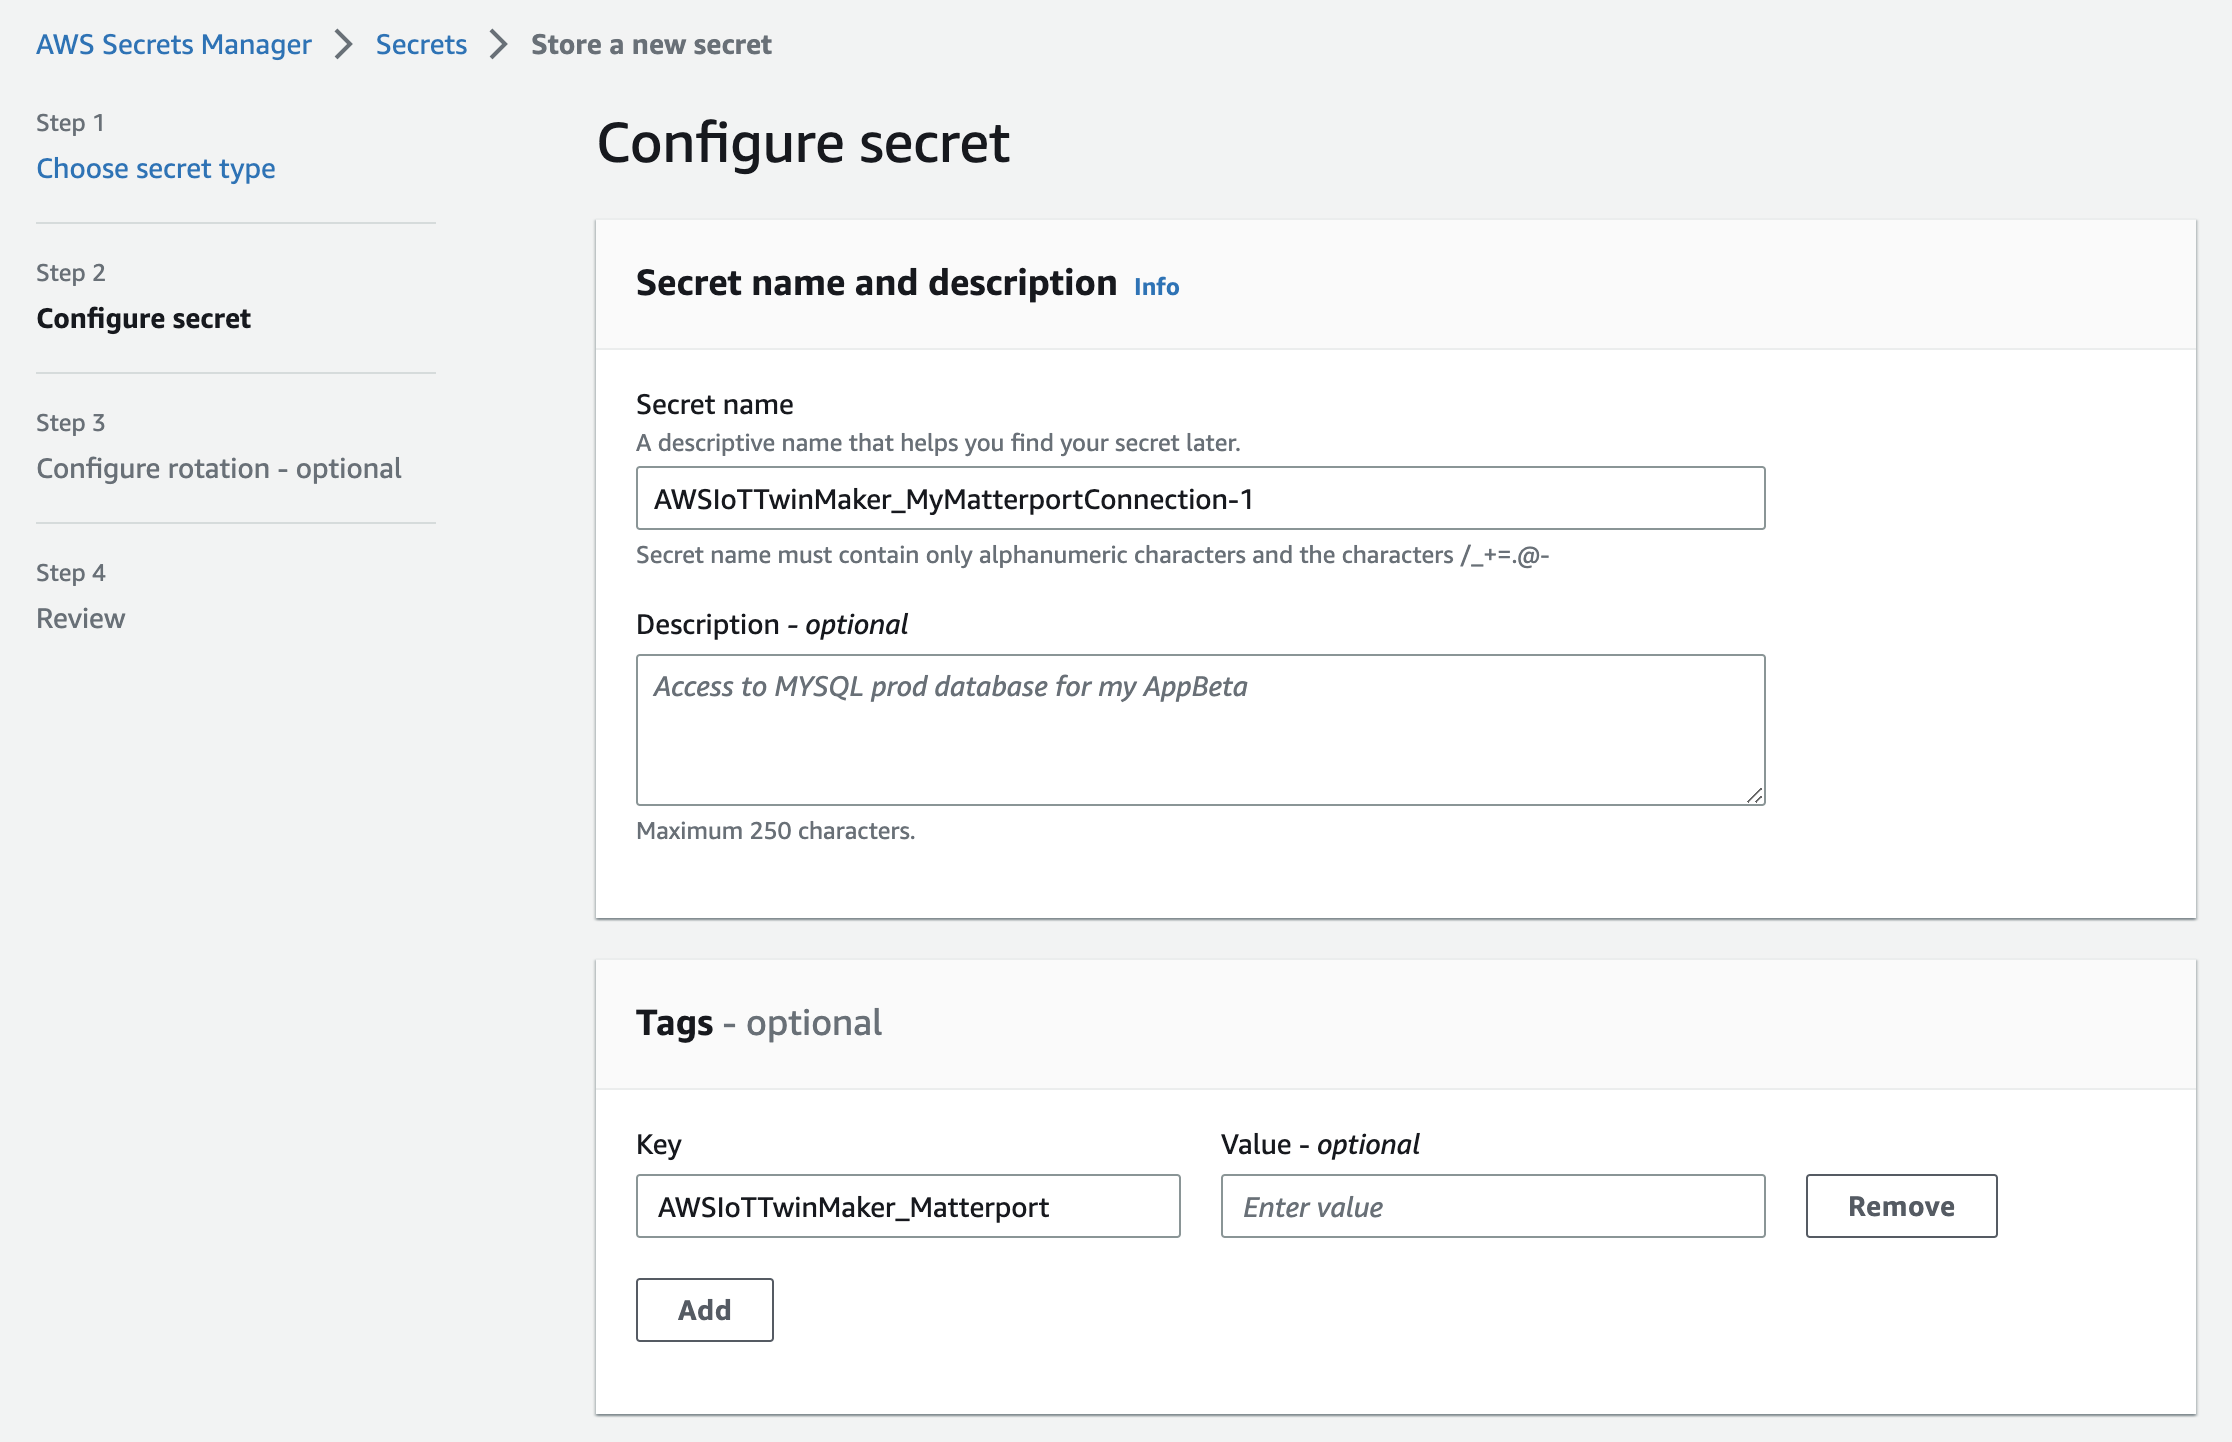Click the description text area
Screen dimensions: 2232x1442
click(x=1201, y=728)
